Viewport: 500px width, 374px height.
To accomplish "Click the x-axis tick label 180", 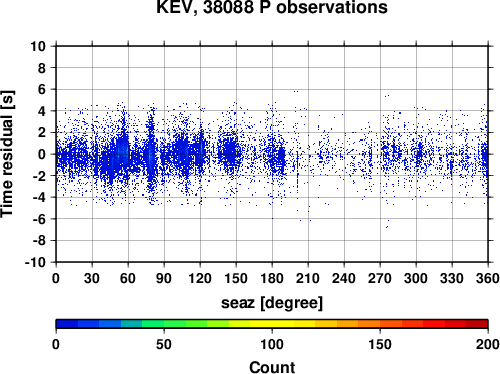I will click(x=272, y=278).
